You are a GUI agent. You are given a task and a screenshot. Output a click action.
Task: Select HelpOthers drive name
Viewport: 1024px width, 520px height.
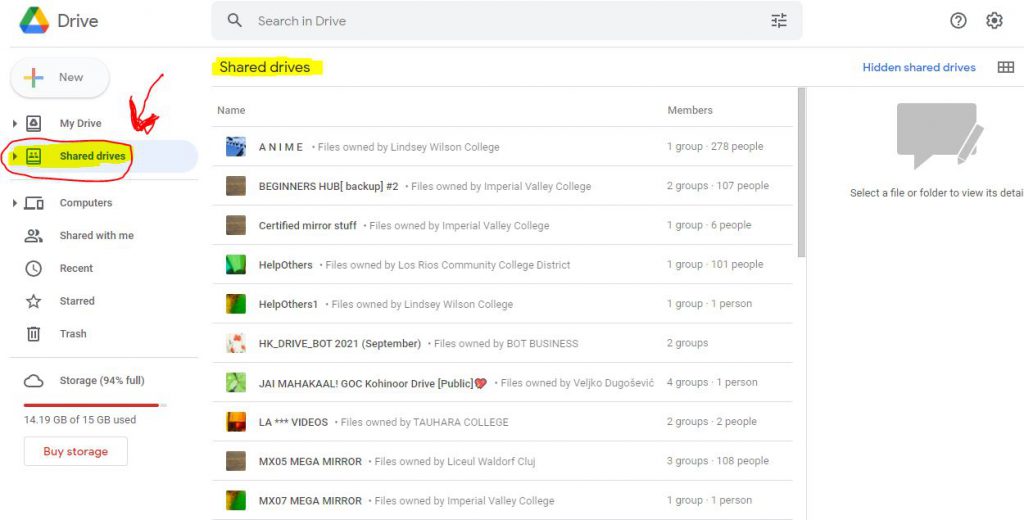285,265
